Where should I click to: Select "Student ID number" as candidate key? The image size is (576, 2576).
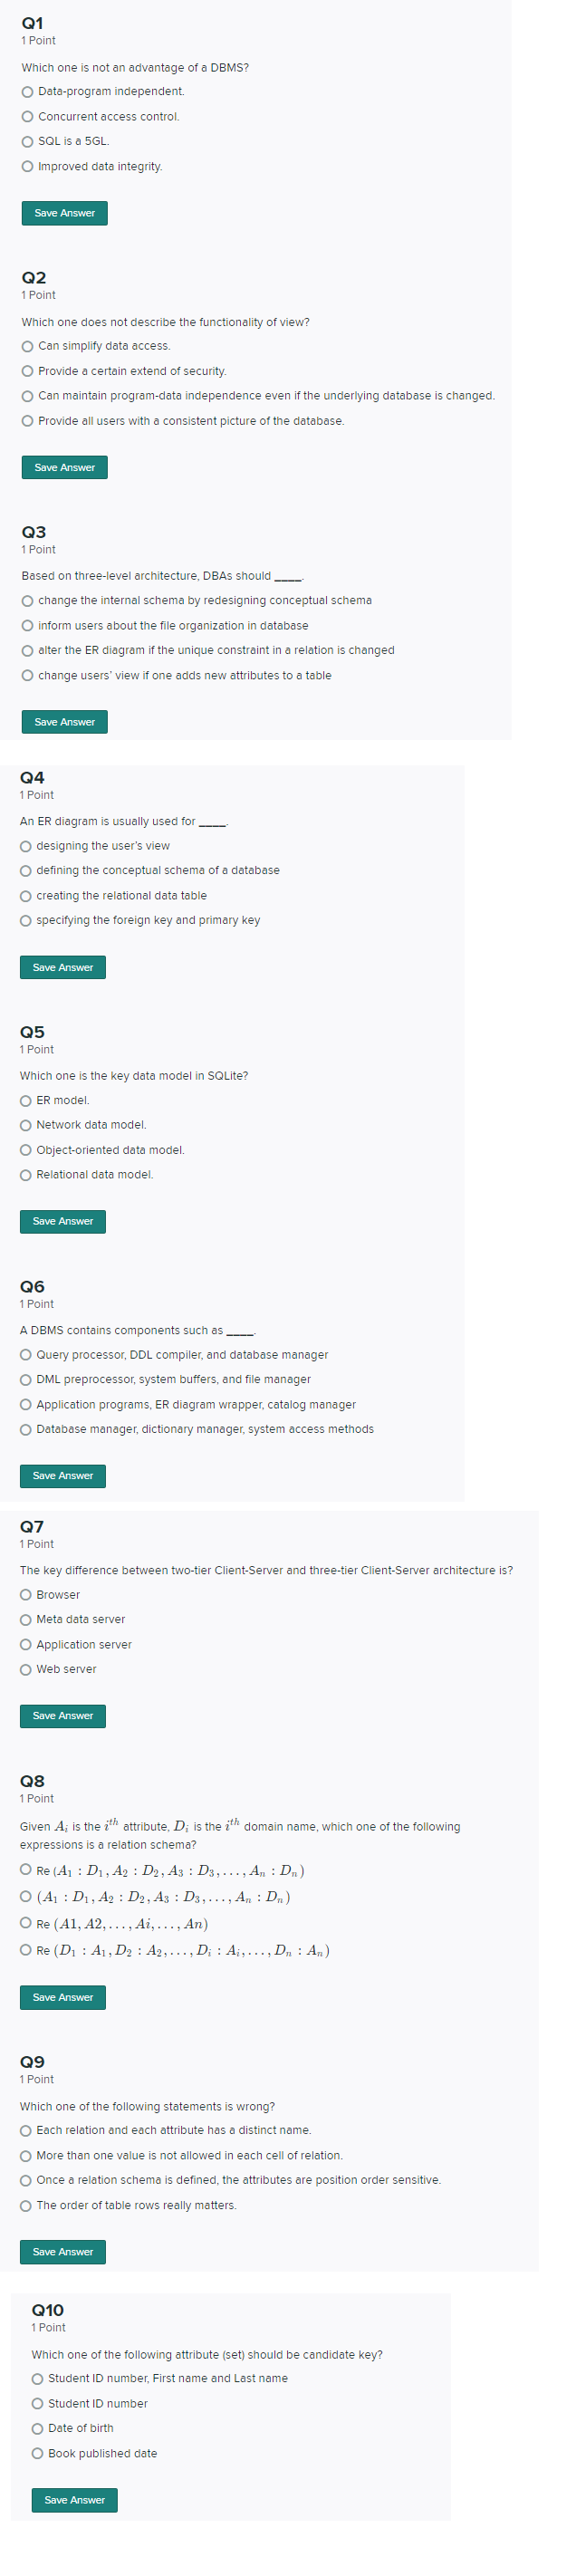tap(36, 2403)
